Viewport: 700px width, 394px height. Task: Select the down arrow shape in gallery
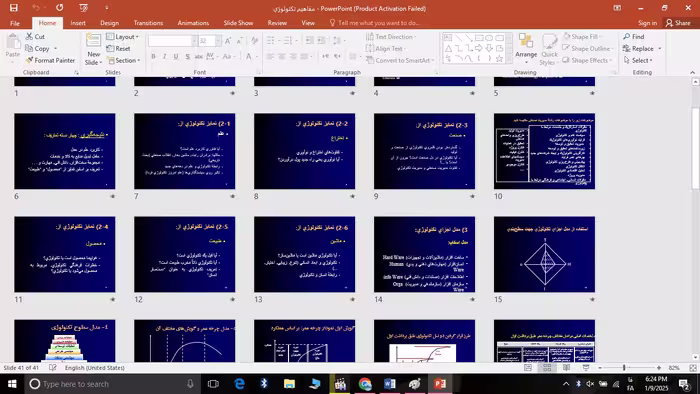(489, 48)
